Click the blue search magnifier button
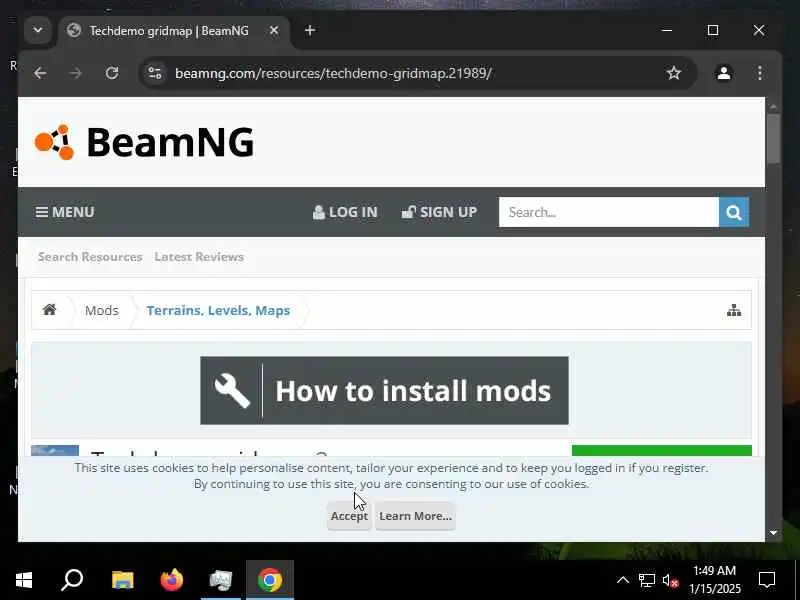This screenshot has width=800, height=600. 734,212
